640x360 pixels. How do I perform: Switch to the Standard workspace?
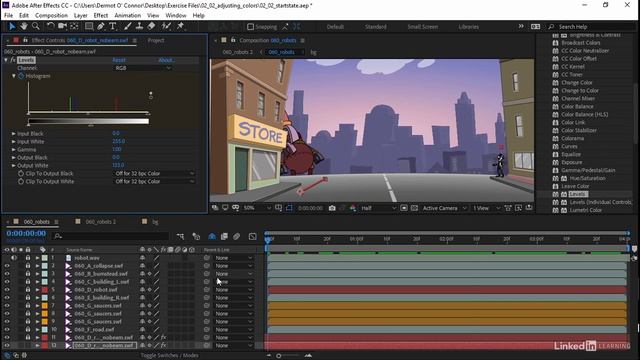pos(376,27)
